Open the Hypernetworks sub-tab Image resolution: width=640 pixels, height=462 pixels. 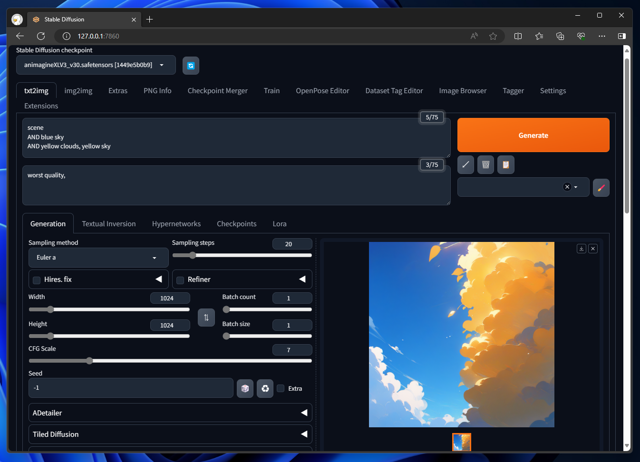[176, 224]
